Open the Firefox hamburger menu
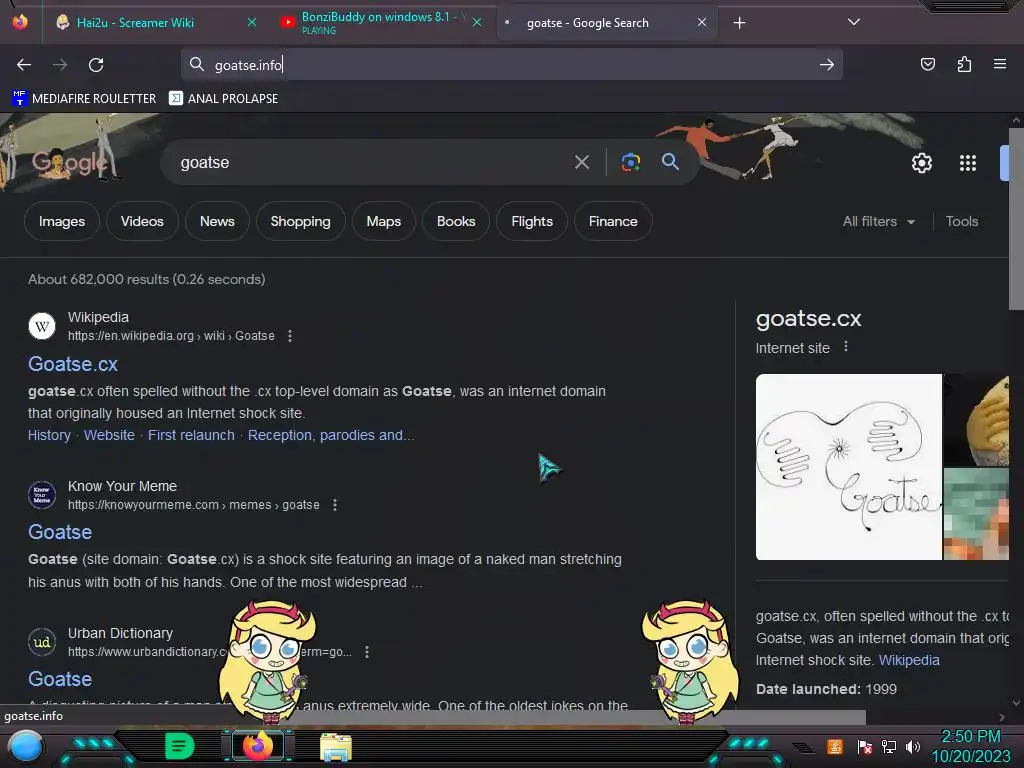Viewport: 1024px width, 768px height. 1000,64
